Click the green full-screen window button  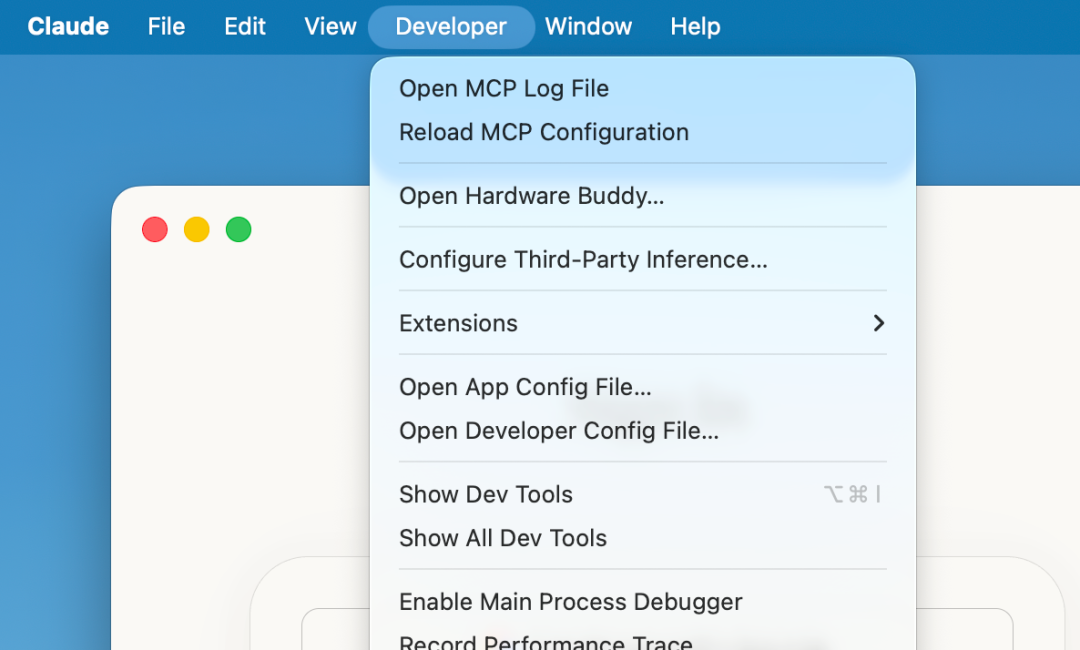(238, 230)
